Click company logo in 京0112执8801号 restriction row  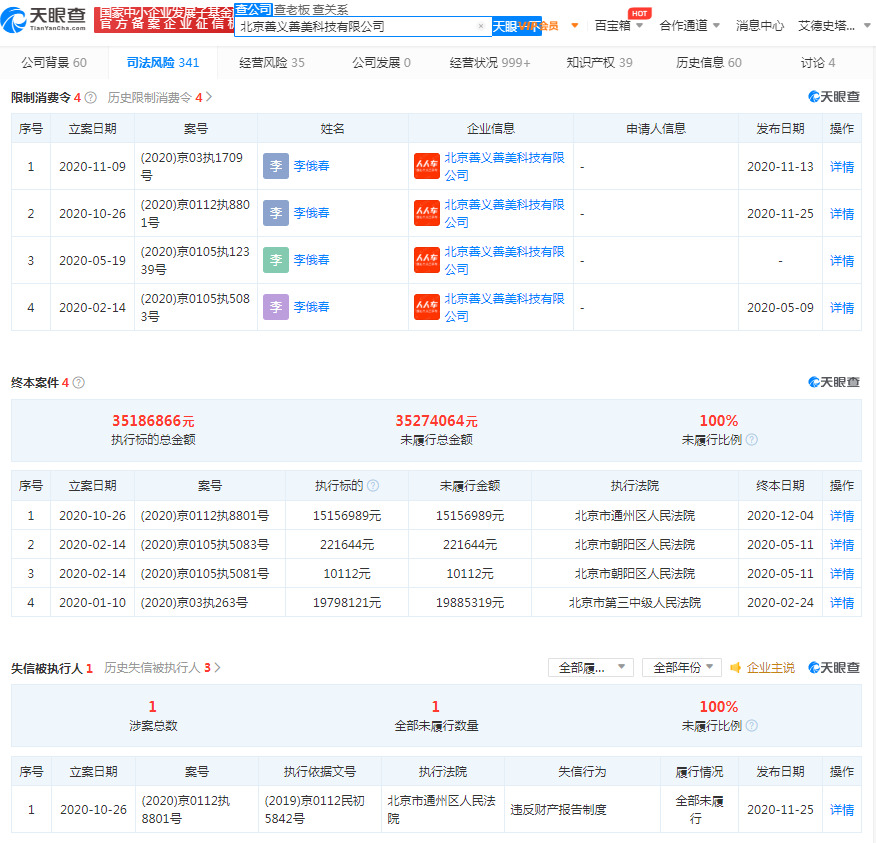(x=427, y=213)
